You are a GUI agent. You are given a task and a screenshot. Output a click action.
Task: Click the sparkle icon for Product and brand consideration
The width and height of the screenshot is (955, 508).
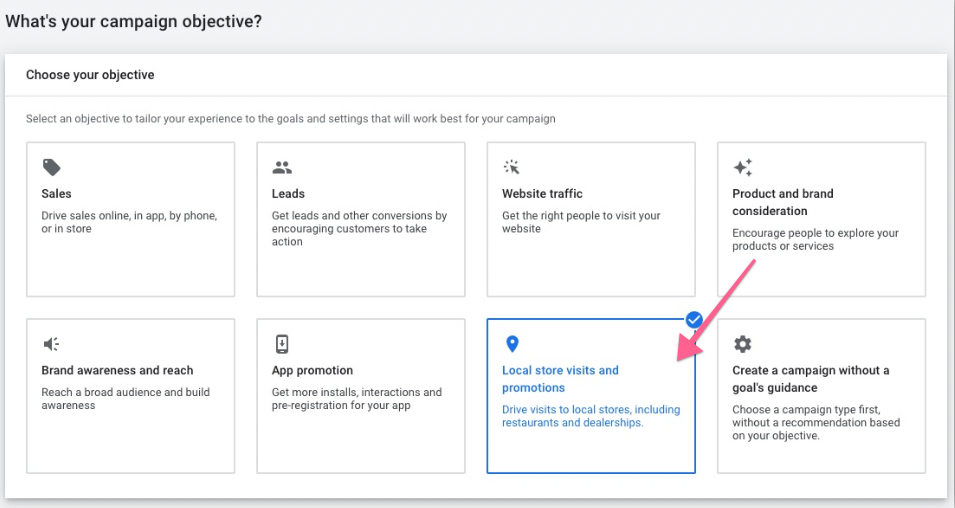742,167
